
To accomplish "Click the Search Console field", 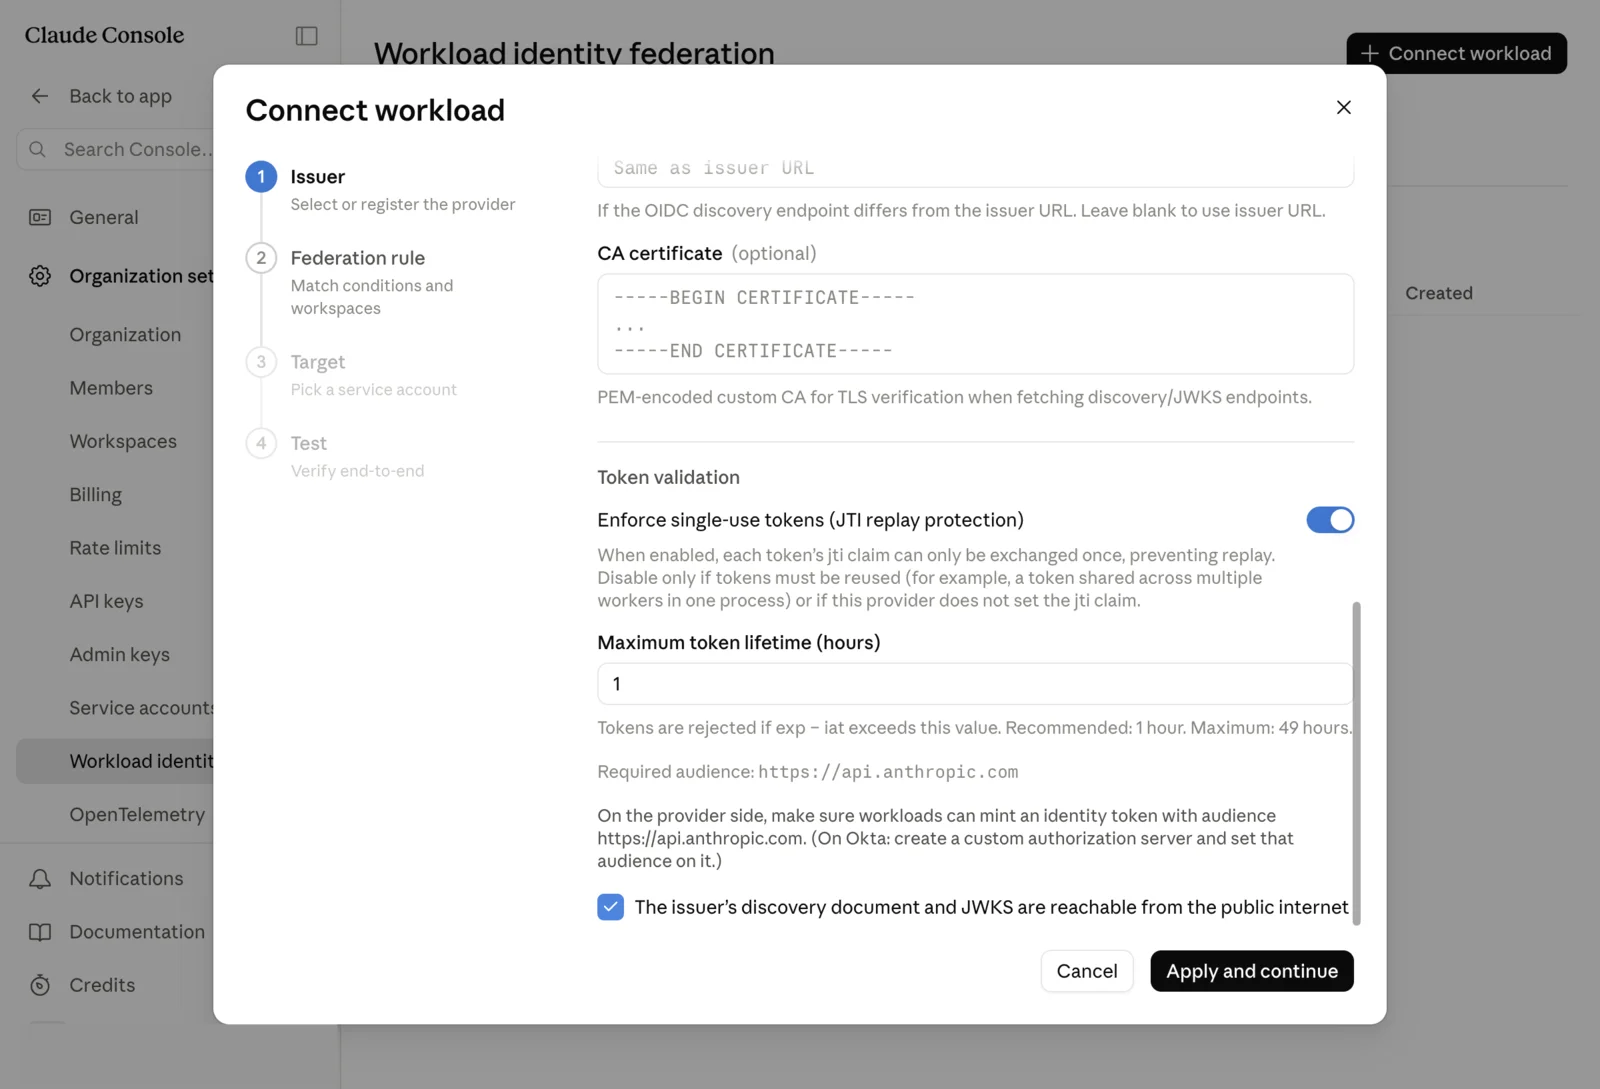I will pos(115,149).
